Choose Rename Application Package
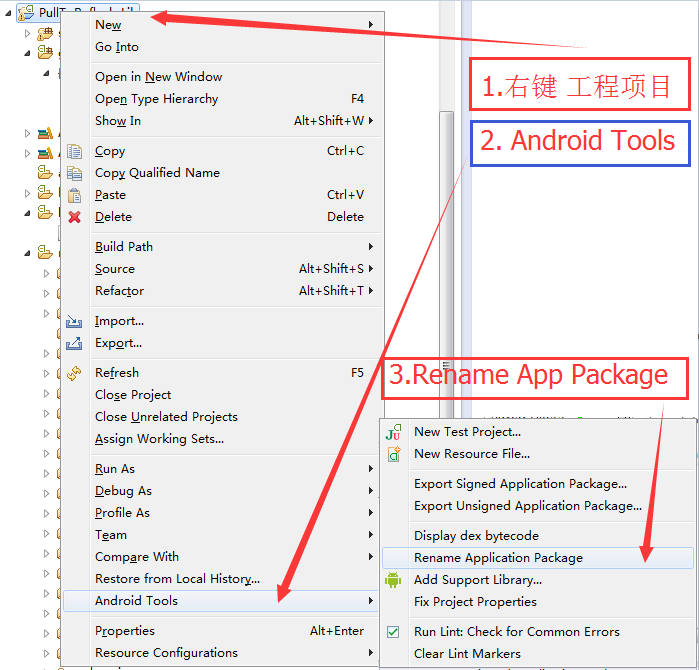Viewport: 699px width, 670px height. click(538, 558)
